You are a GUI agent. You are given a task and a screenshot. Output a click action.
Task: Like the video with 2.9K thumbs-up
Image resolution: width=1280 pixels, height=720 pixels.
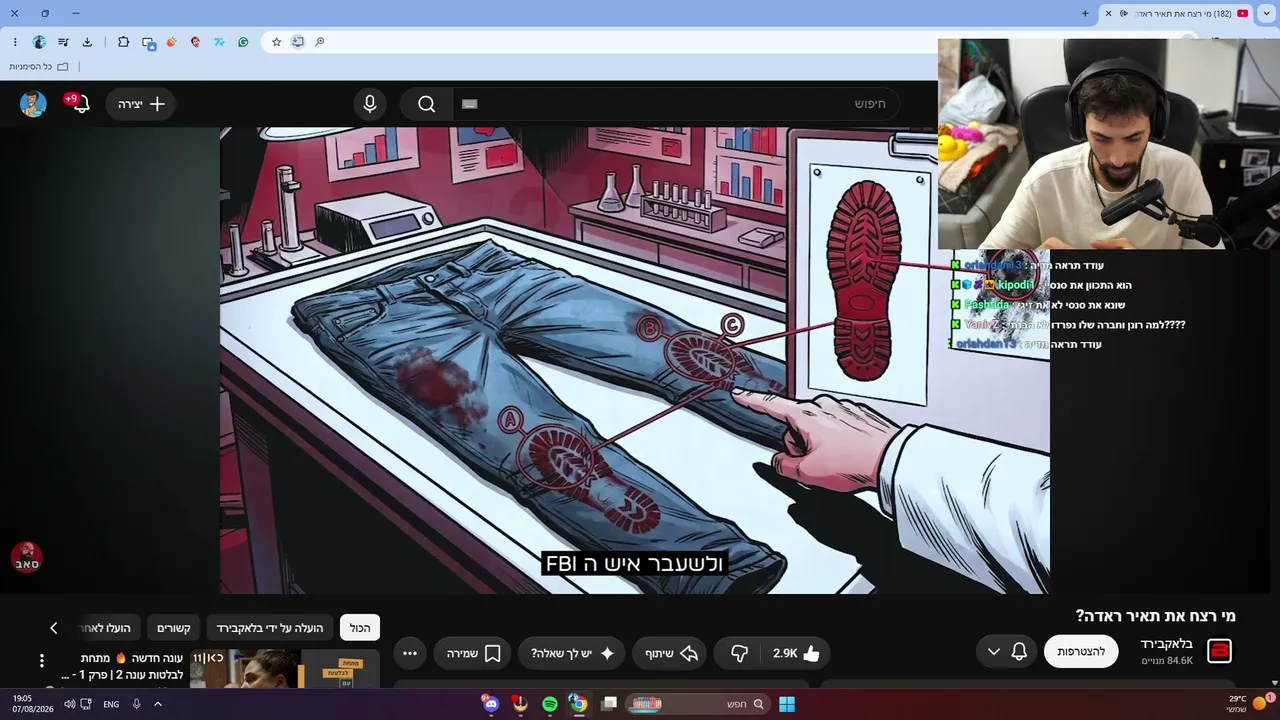click(x=797, y=653)
